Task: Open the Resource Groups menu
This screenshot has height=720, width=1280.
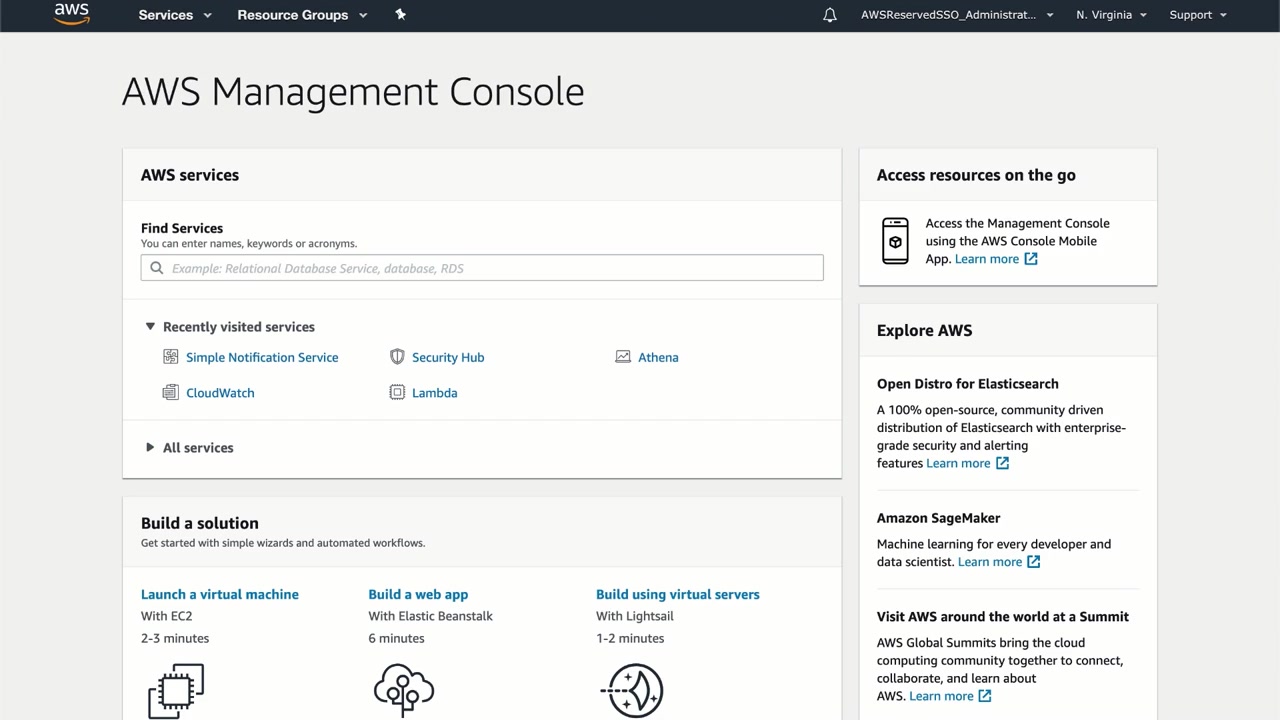Action: click(x=302, y=15)
